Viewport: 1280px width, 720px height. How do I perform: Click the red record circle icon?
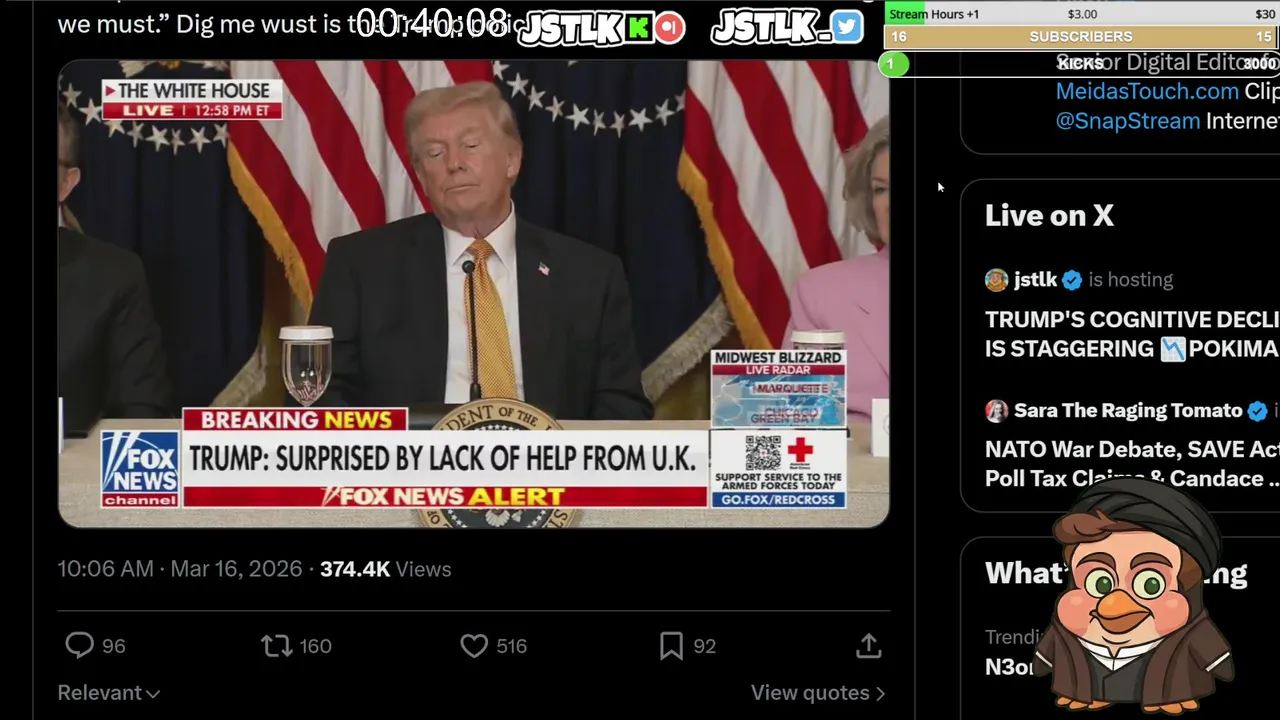point(670,28)
